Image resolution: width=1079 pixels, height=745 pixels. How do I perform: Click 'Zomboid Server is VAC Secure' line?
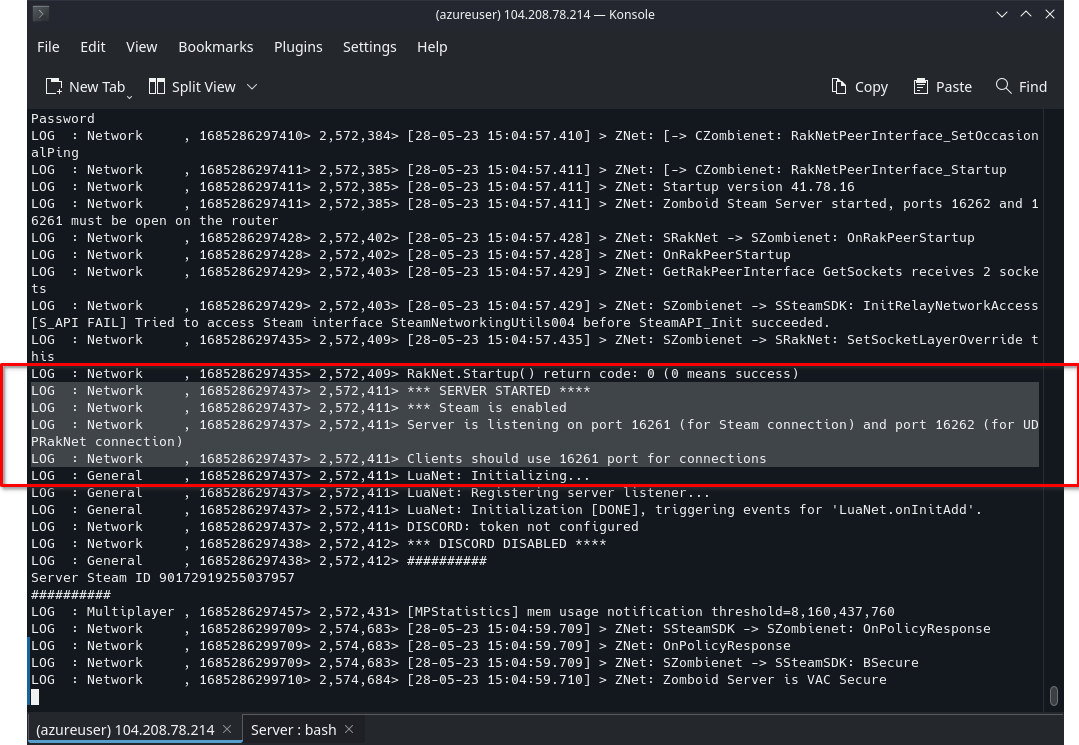pyautogui.click(x=458, y=680)
